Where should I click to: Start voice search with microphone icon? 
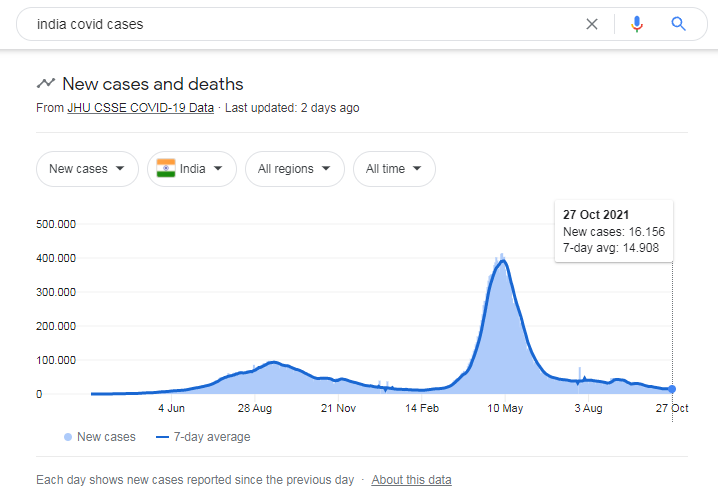point(637,24)
